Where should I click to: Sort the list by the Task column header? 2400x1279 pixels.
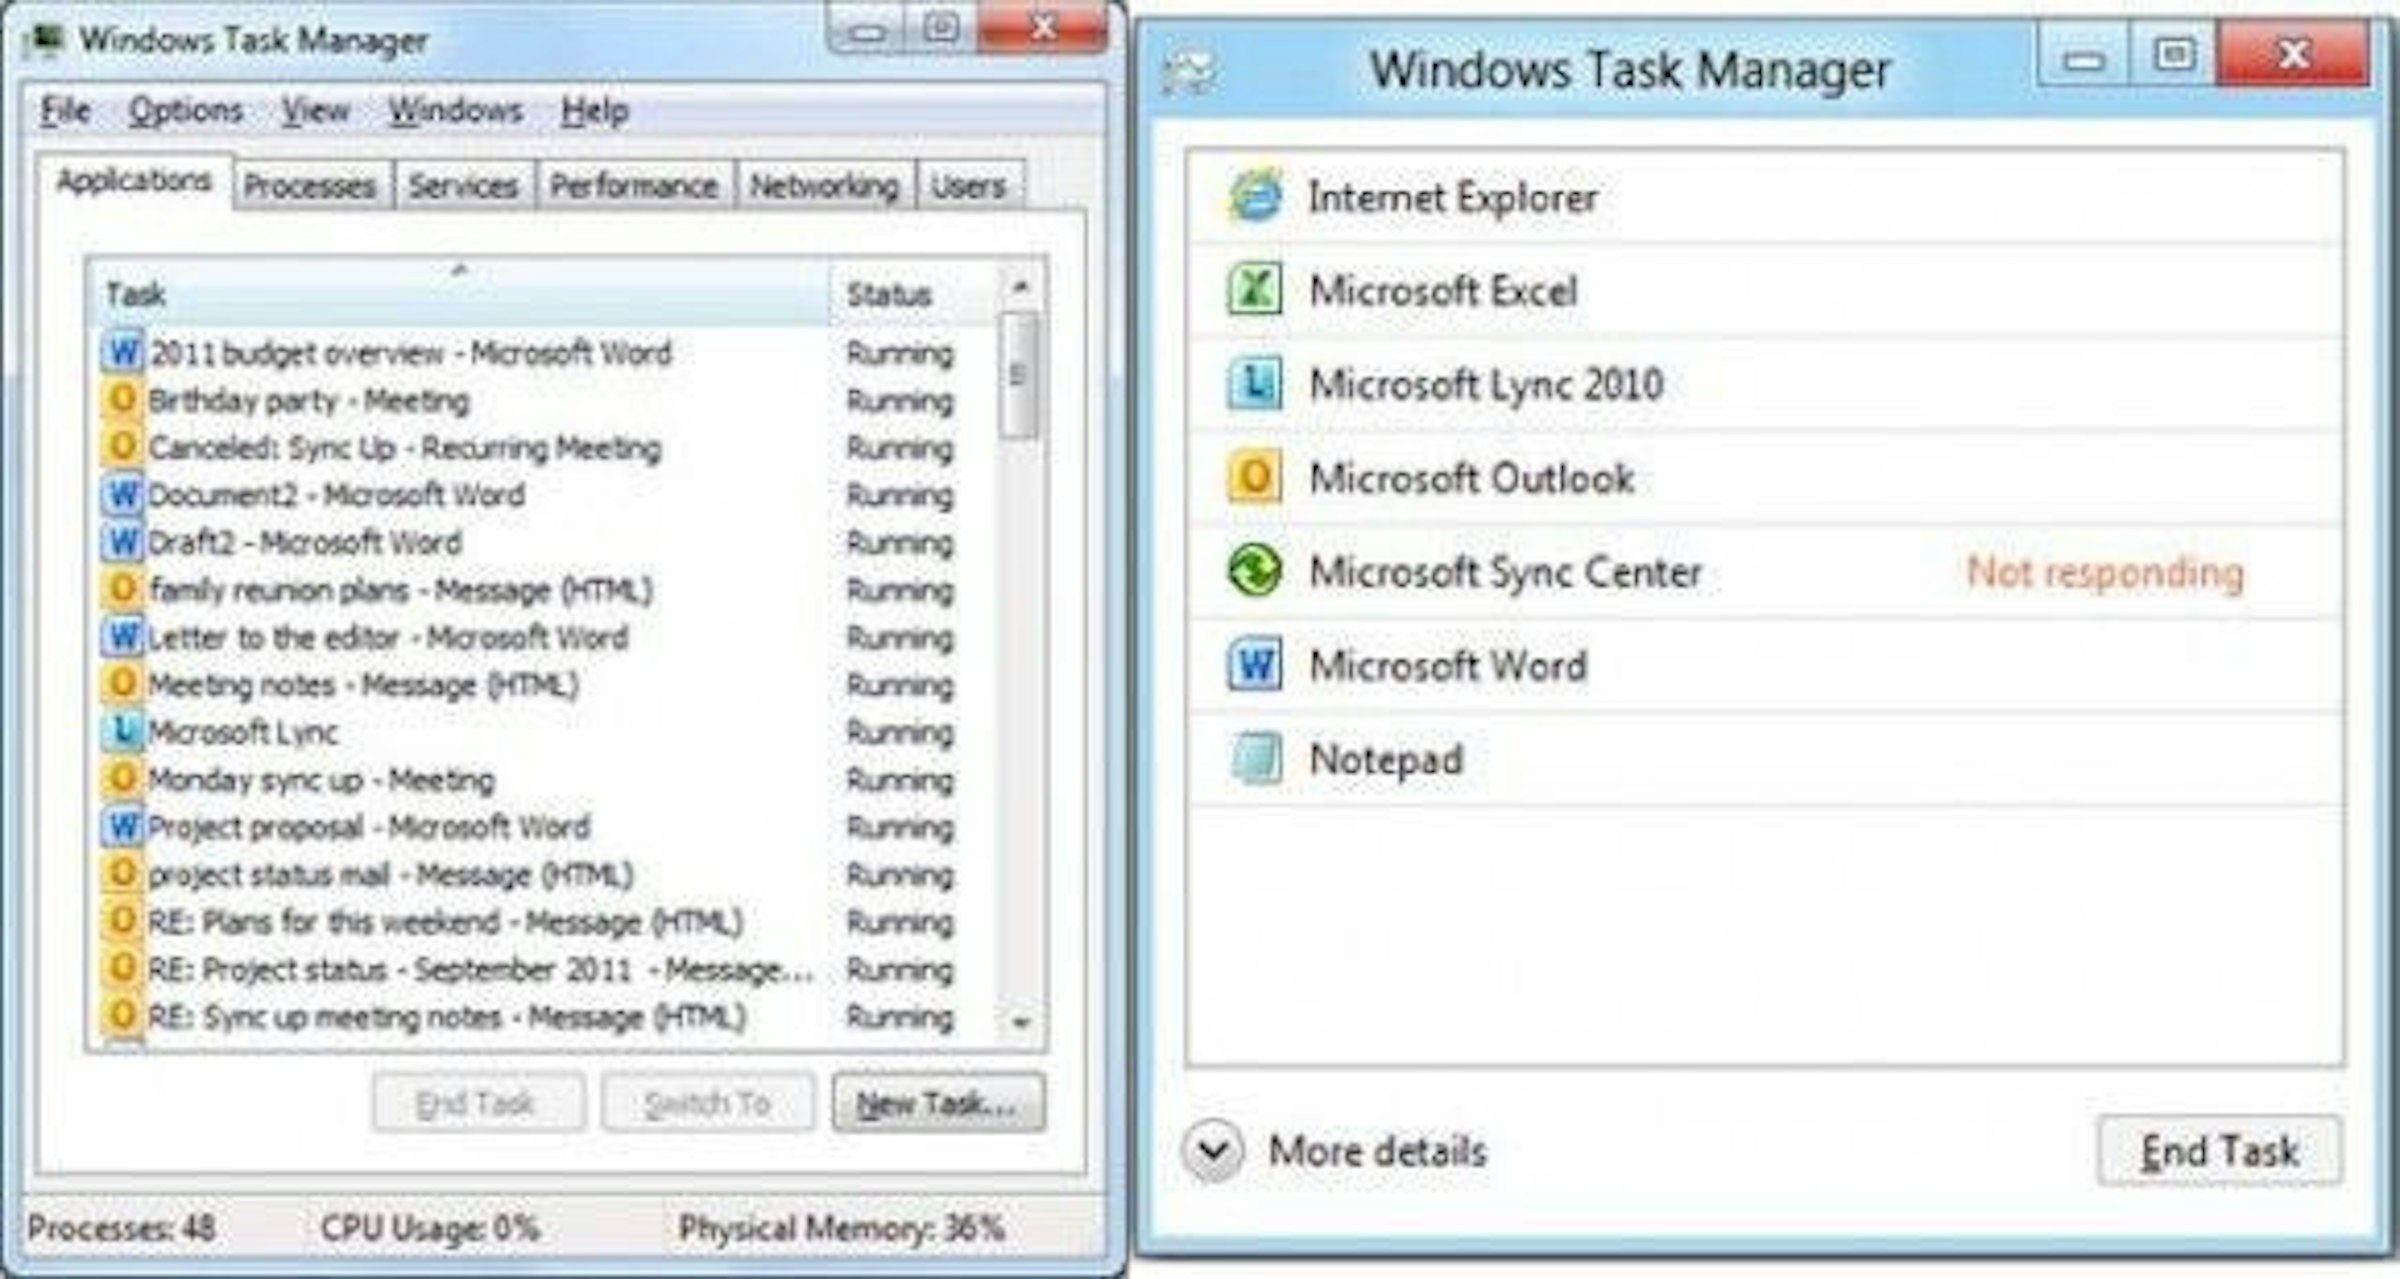pos(460,294)
